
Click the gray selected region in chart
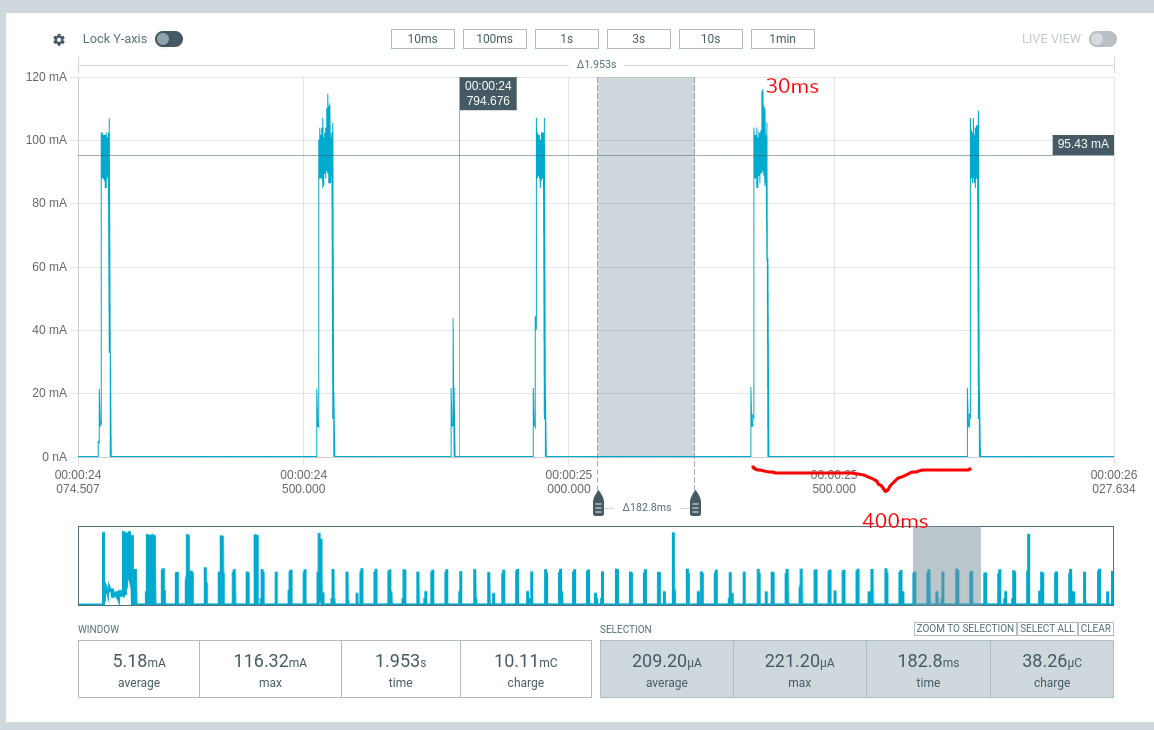click(646, 267)
